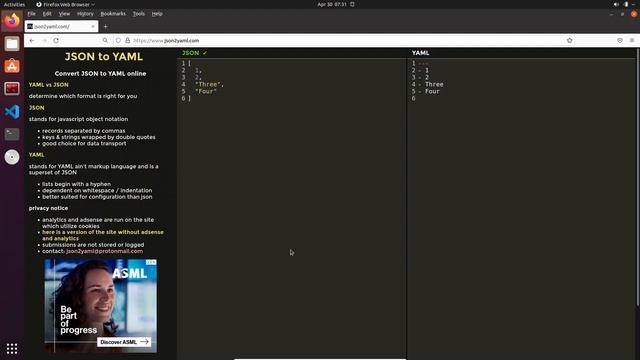The height and width of the screenshot is (360, 640).
Task: Open a new tab with the plus button
Action: [x=105, y=27]
